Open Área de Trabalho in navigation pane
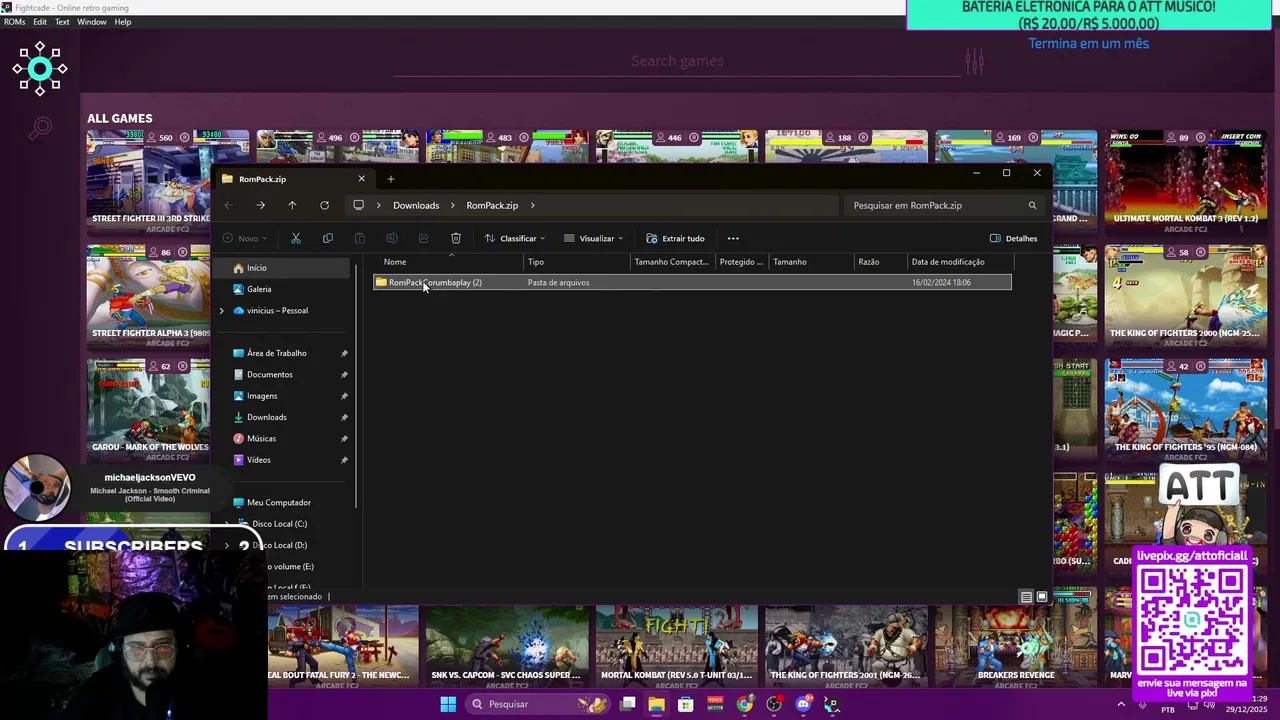 point(269,353)
